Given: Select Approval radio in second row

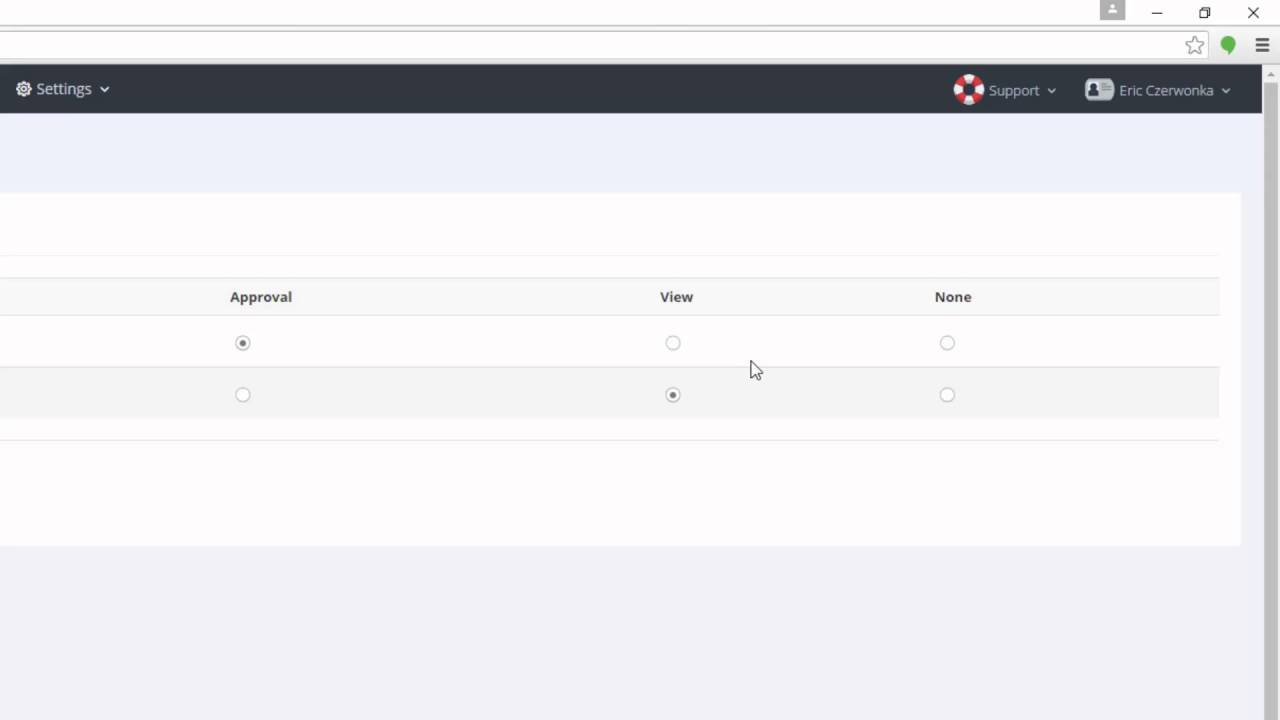Looking at the screenshot, I should [242, 395].
